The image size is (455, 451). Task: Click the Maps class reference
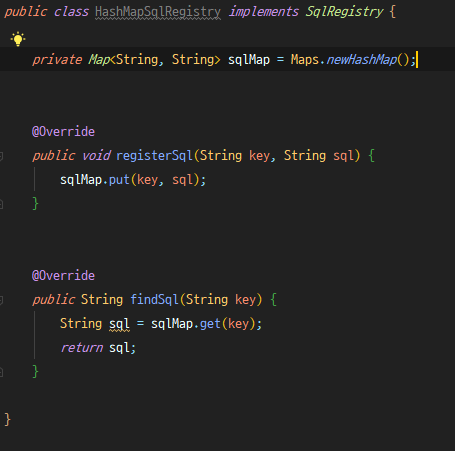(305, 60)
